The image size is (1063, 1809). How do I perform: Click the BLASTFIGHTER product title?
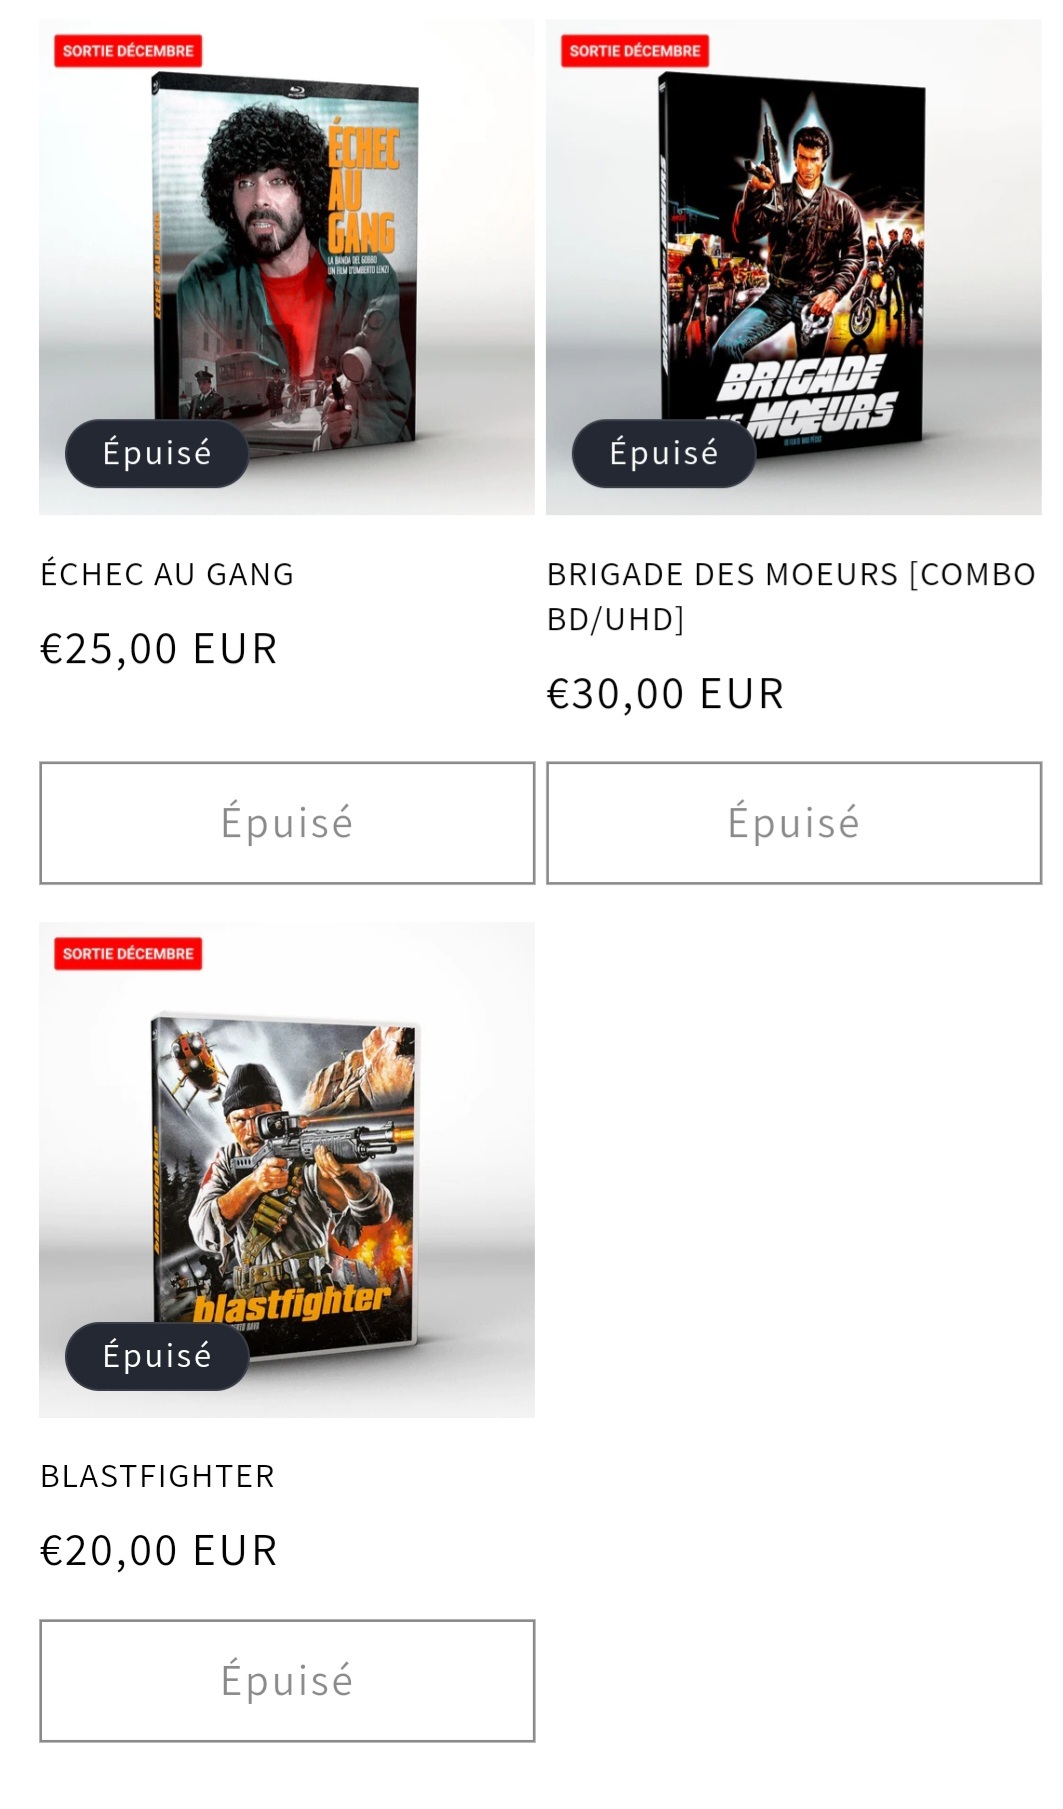(157, 1476)
